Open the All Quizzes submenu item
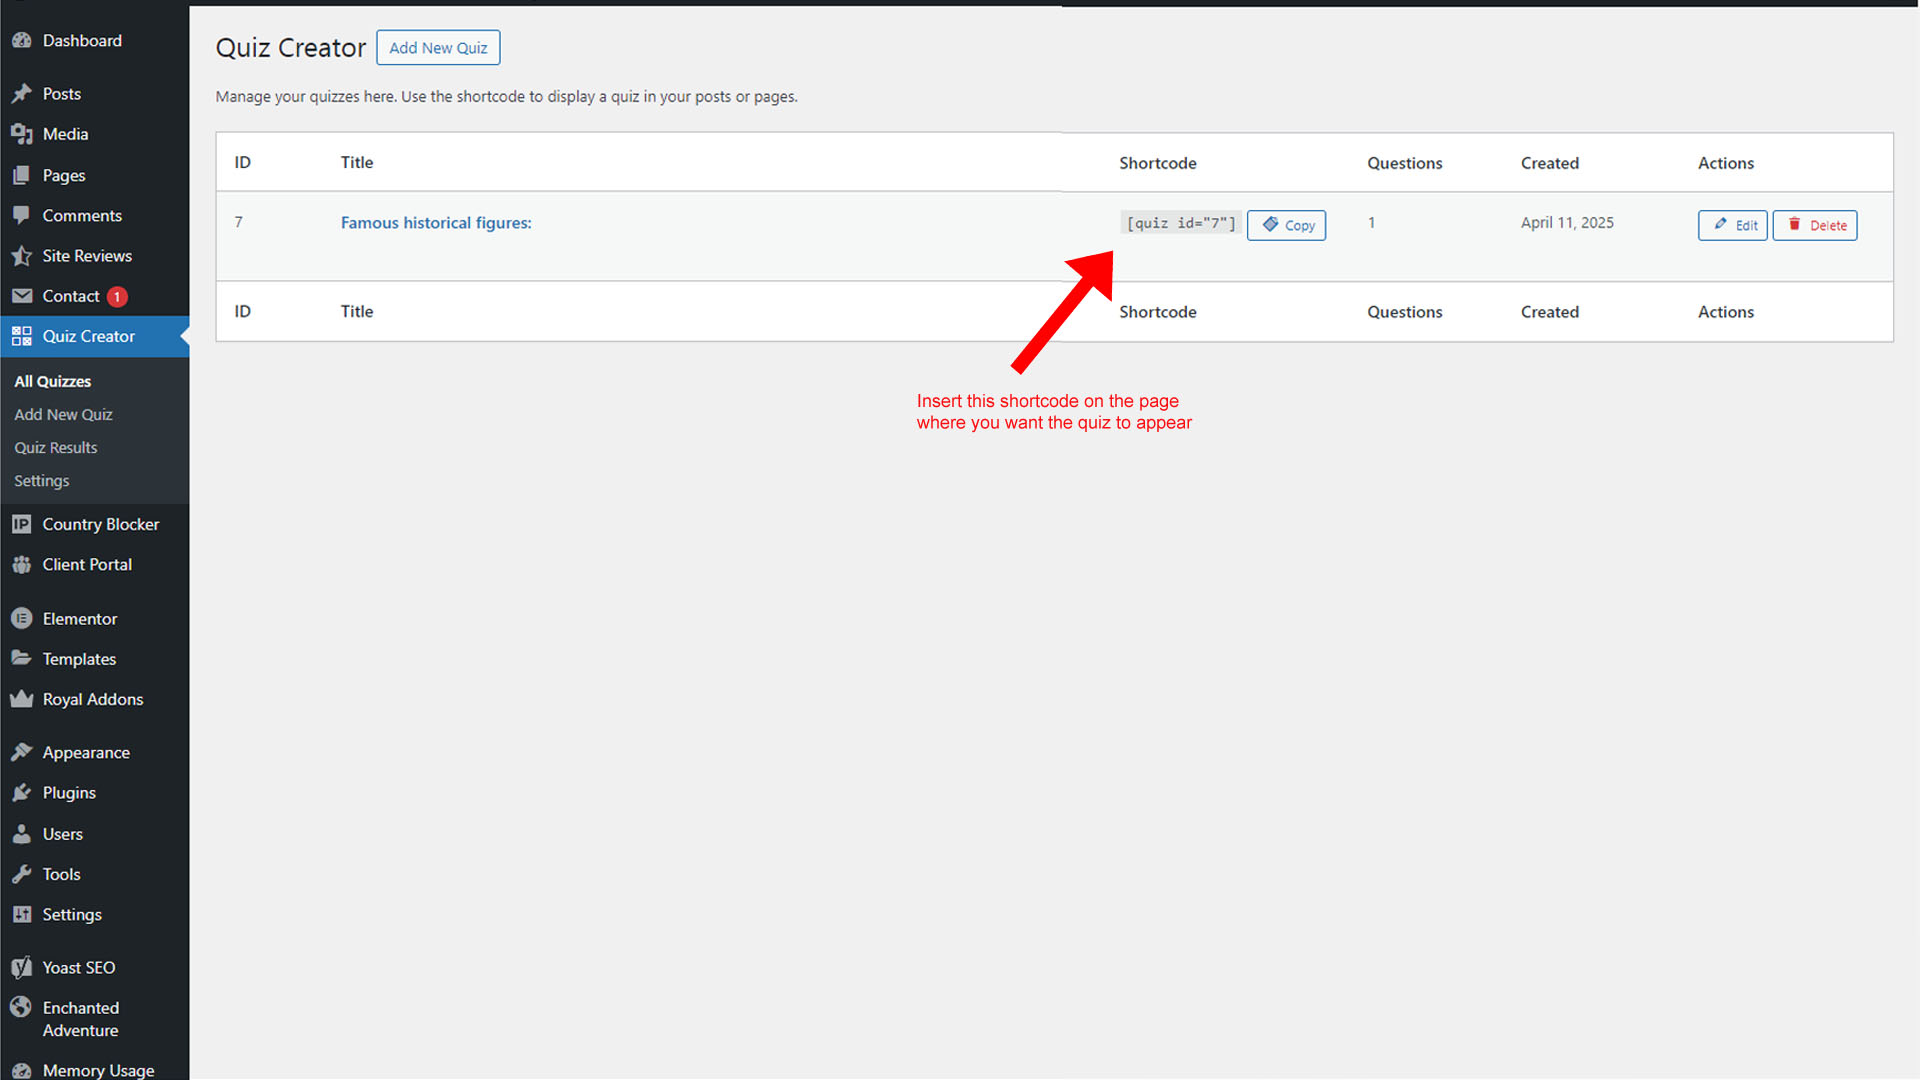1920x1080 pixels. pyautogui.click(x=52, y=381)
